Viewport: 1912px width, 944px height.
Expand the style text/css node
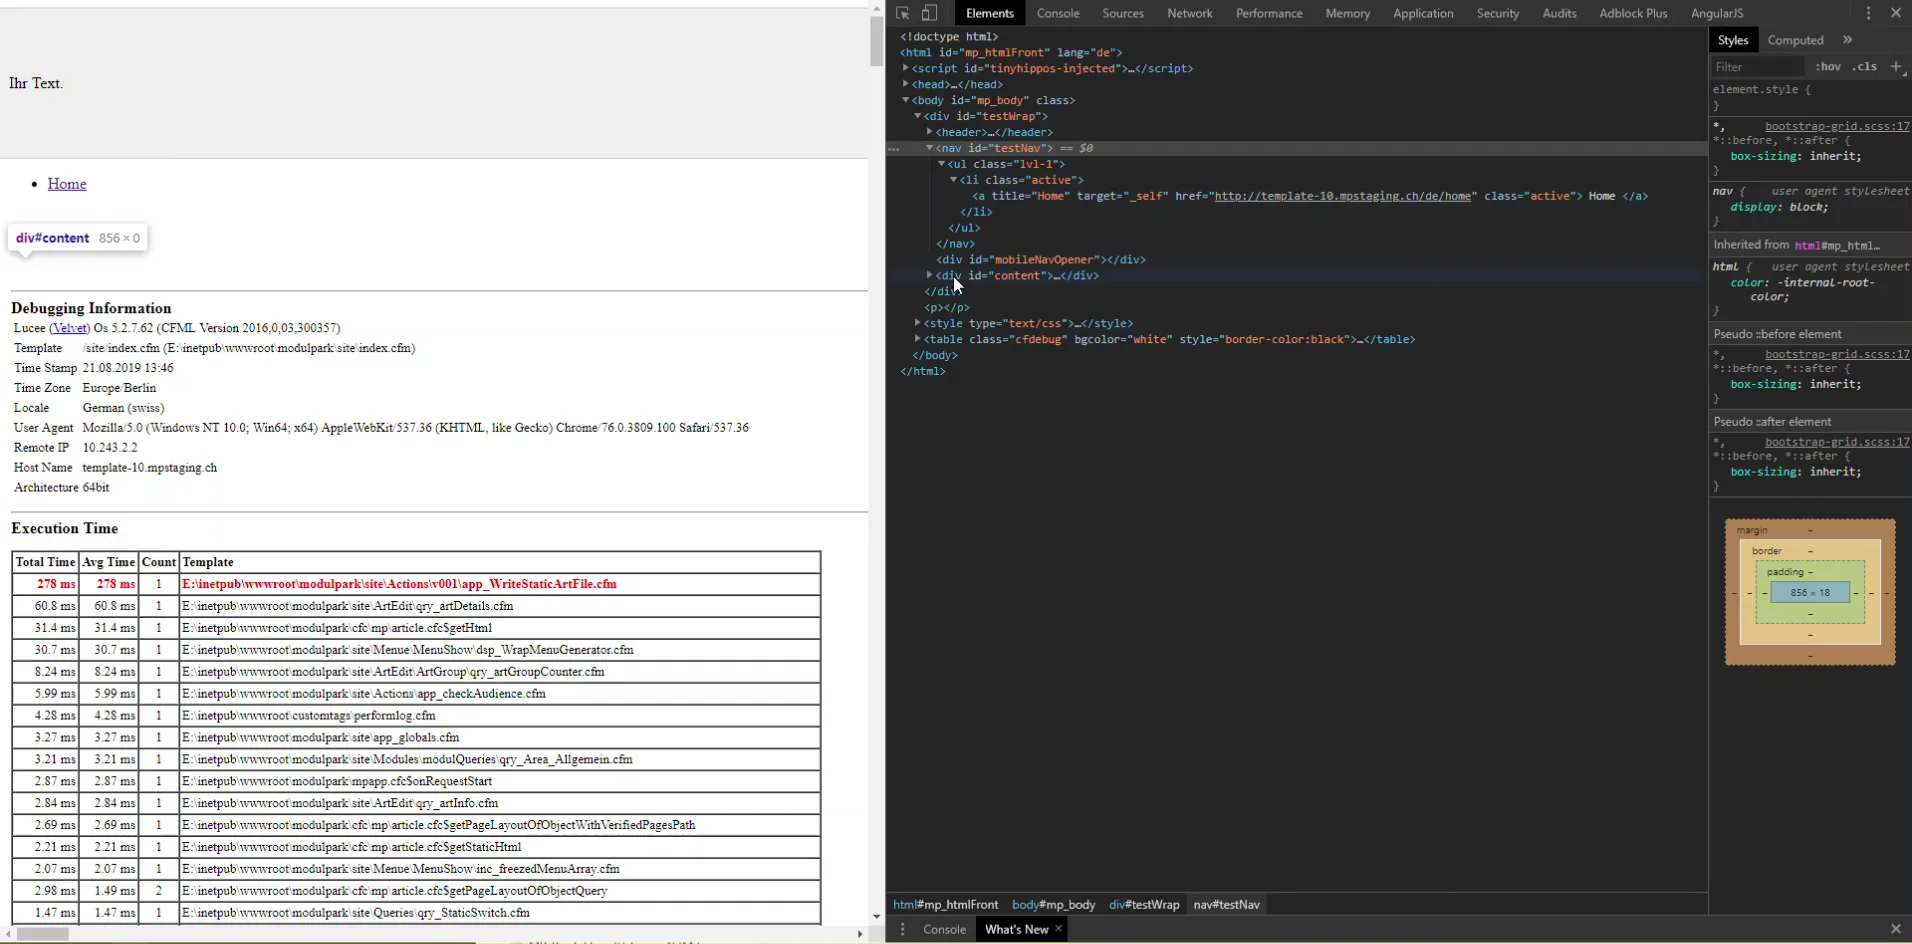tap(917, 323)
